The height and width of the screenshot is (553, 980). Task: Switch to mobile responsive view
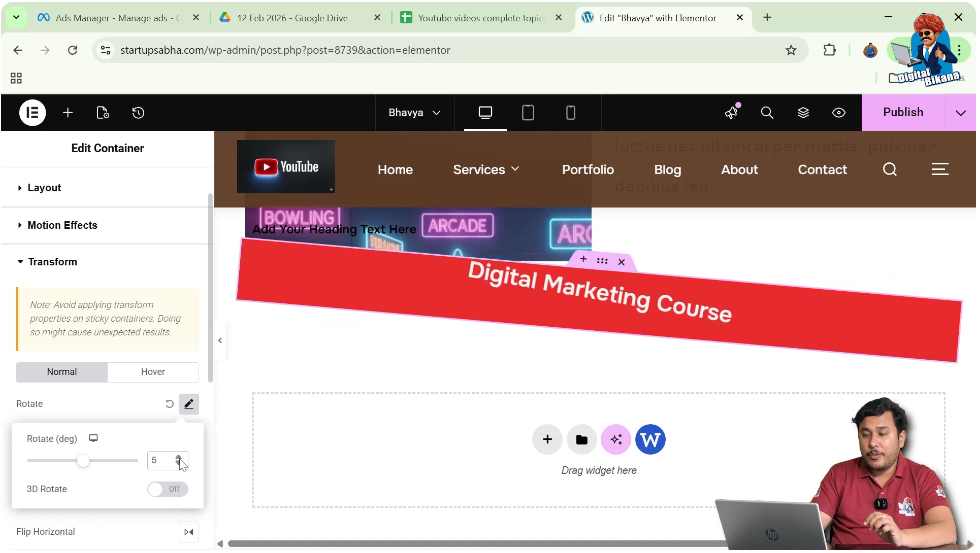point(571,113)
